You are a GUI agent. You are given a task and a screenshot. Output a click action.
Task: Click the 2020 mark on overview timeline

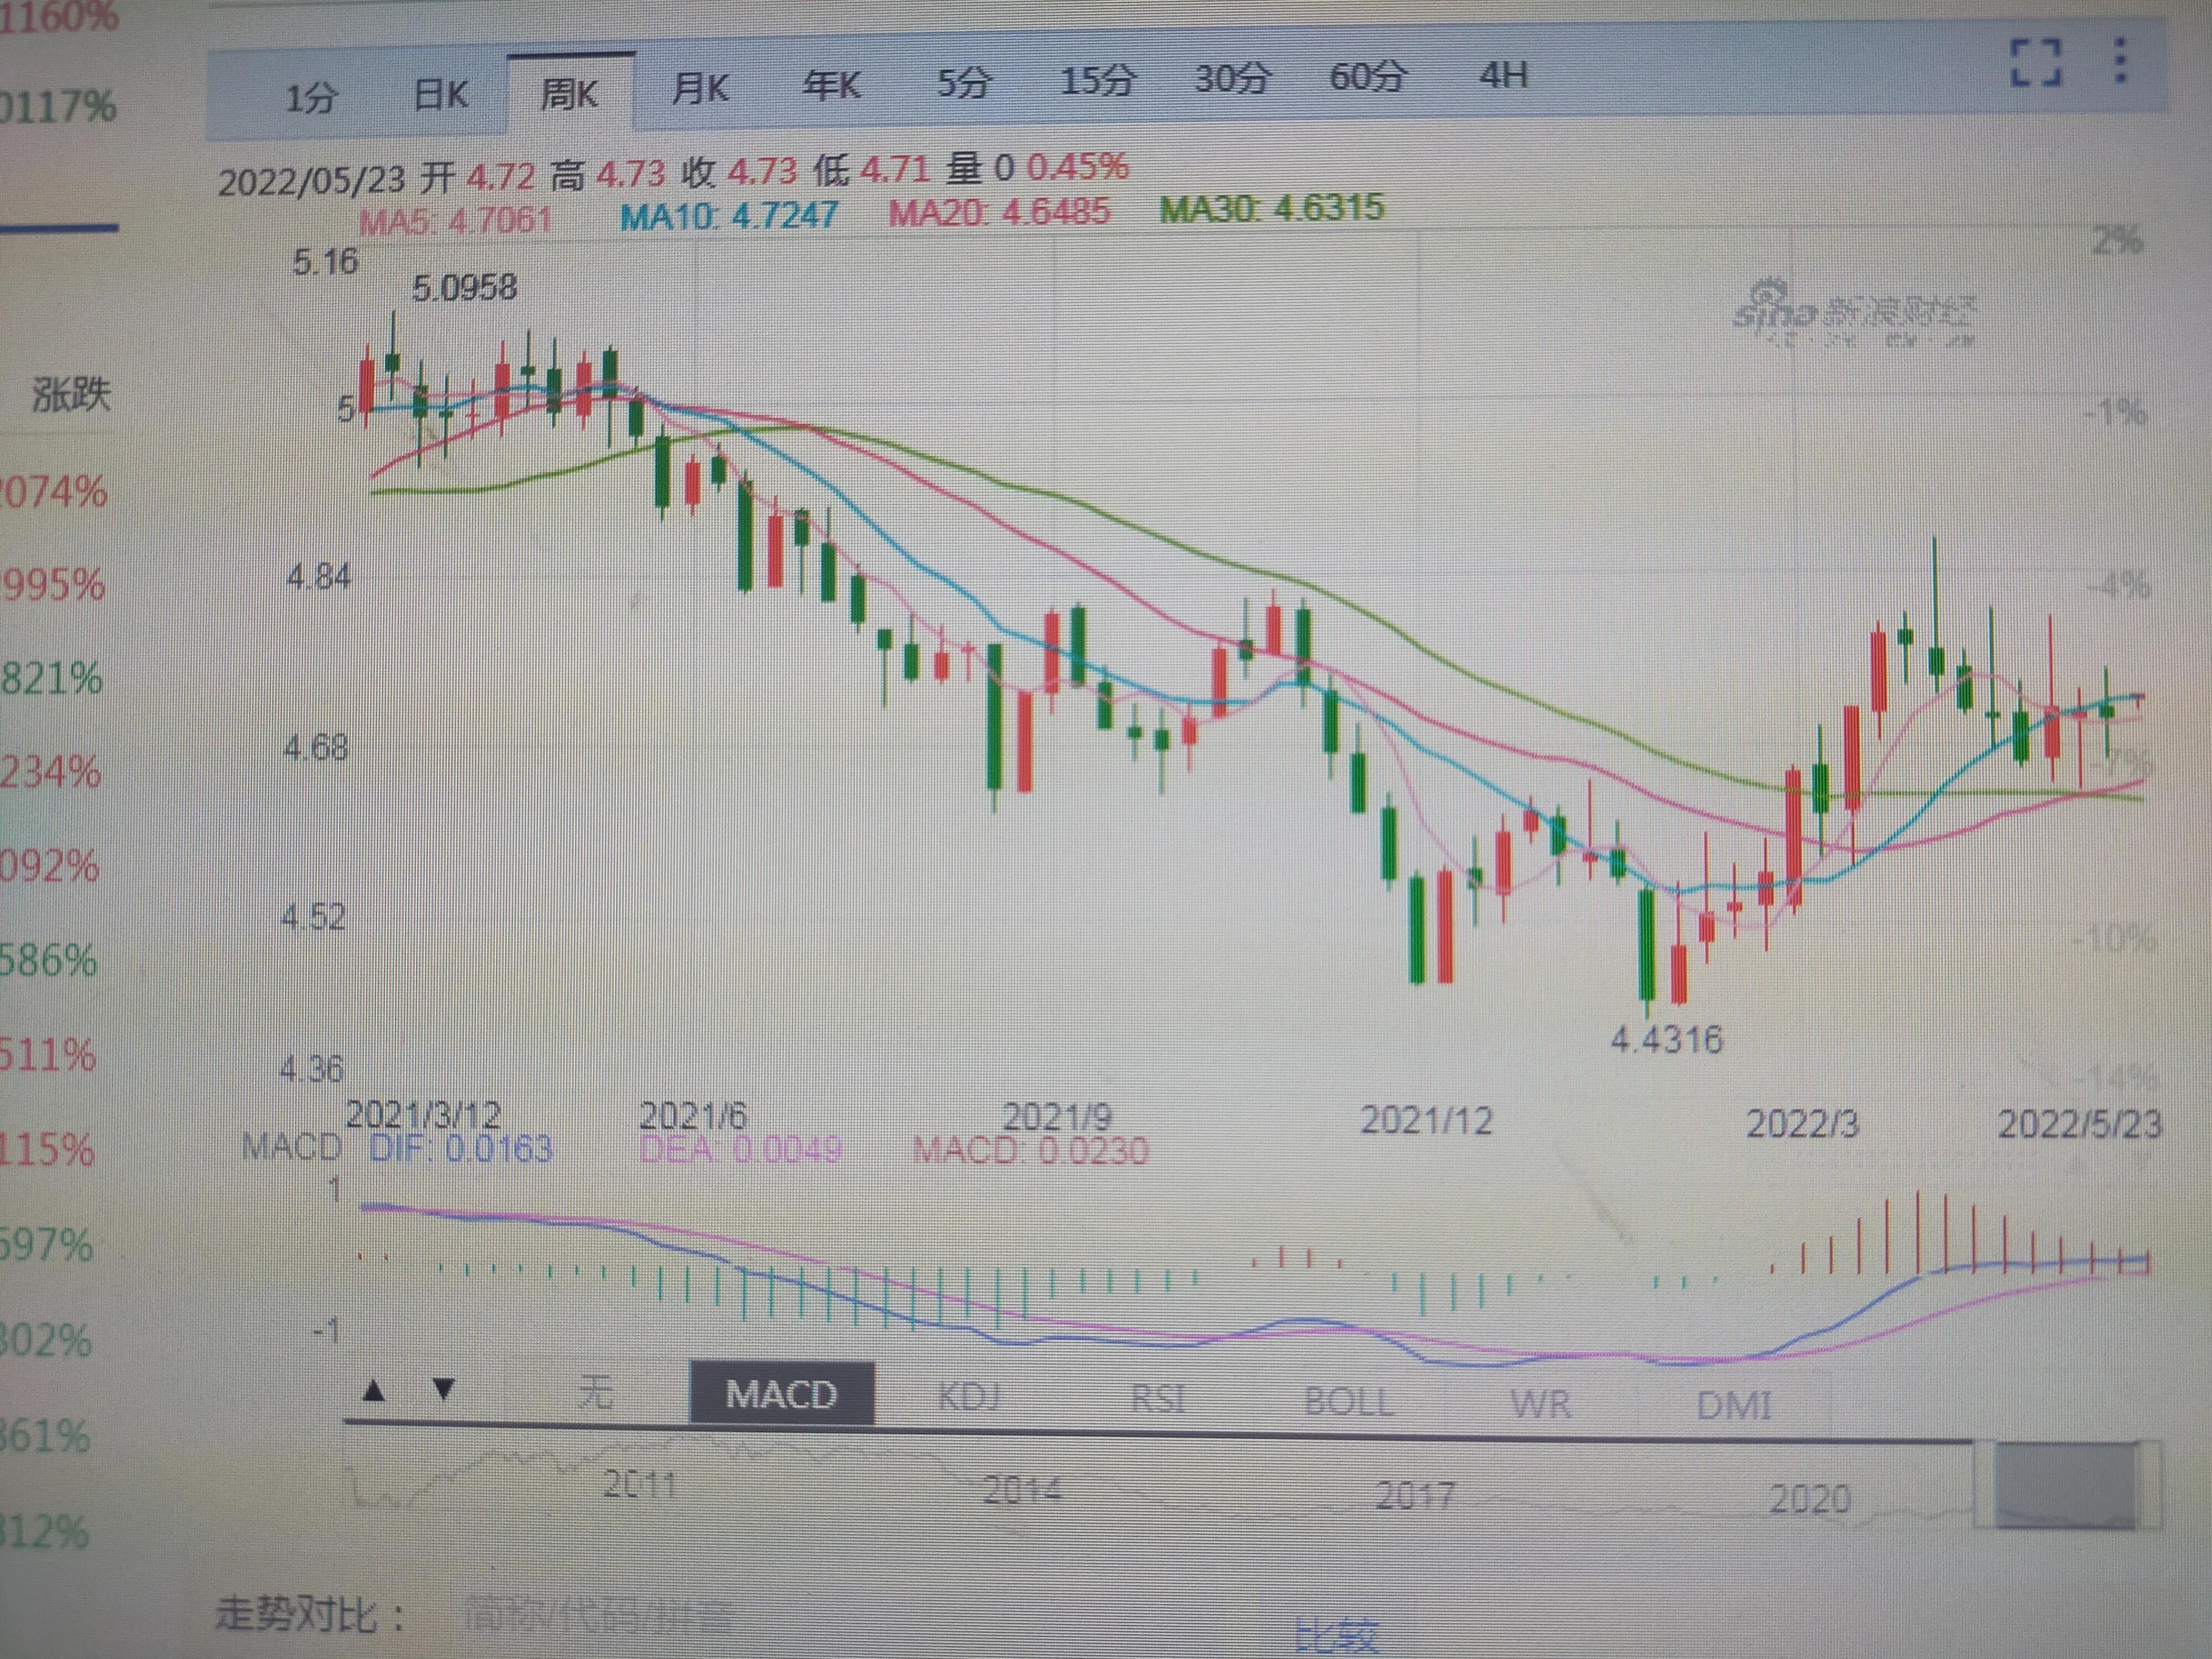1810,1499
